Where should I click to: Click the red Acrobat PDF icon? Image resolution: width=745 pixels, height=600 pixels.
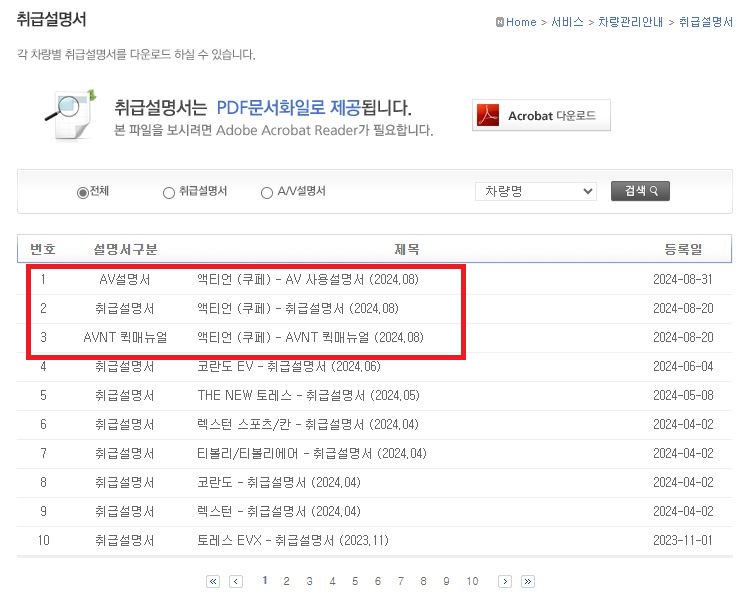click(x=488, y=115)
